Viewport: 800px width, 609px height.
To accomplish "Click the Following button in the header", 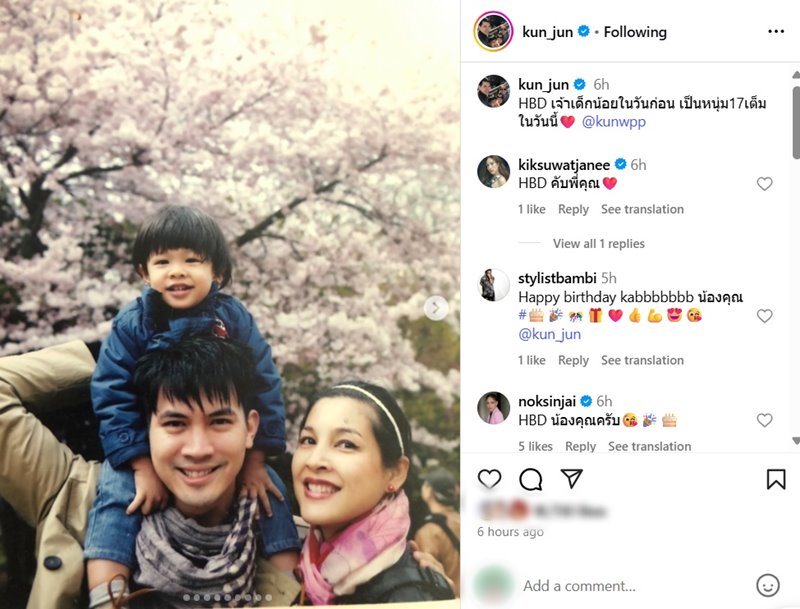I will tap(635, 32).
